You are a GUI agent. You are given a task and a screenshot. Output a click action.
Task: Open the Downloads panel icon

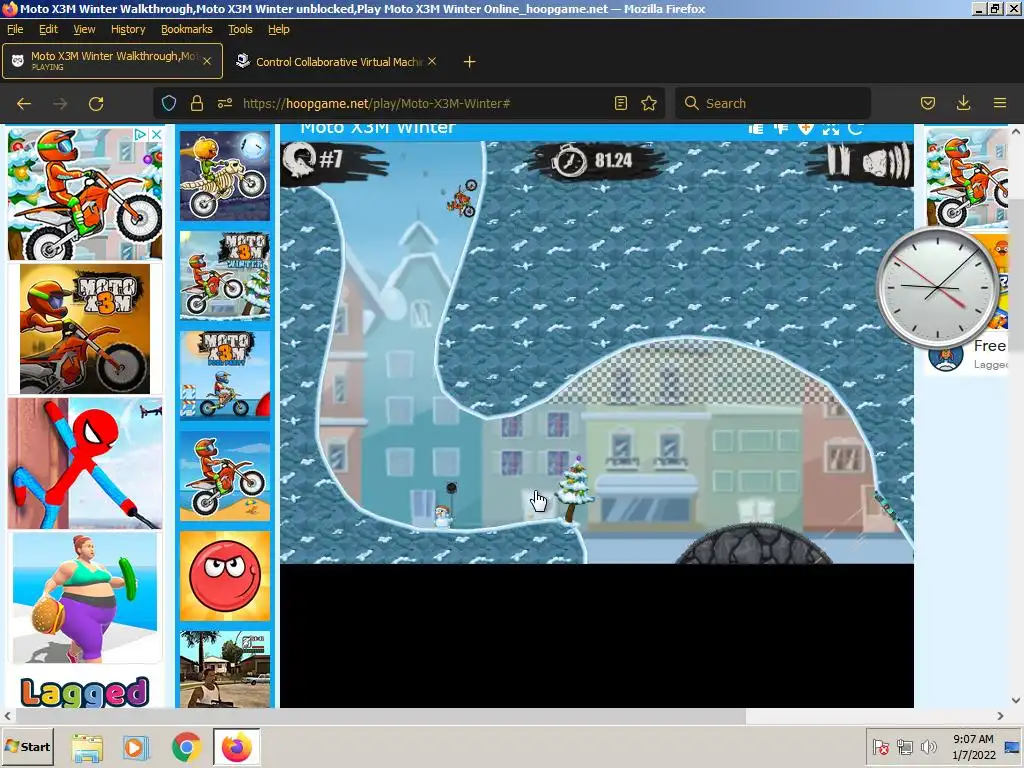(x=963, y=103)
